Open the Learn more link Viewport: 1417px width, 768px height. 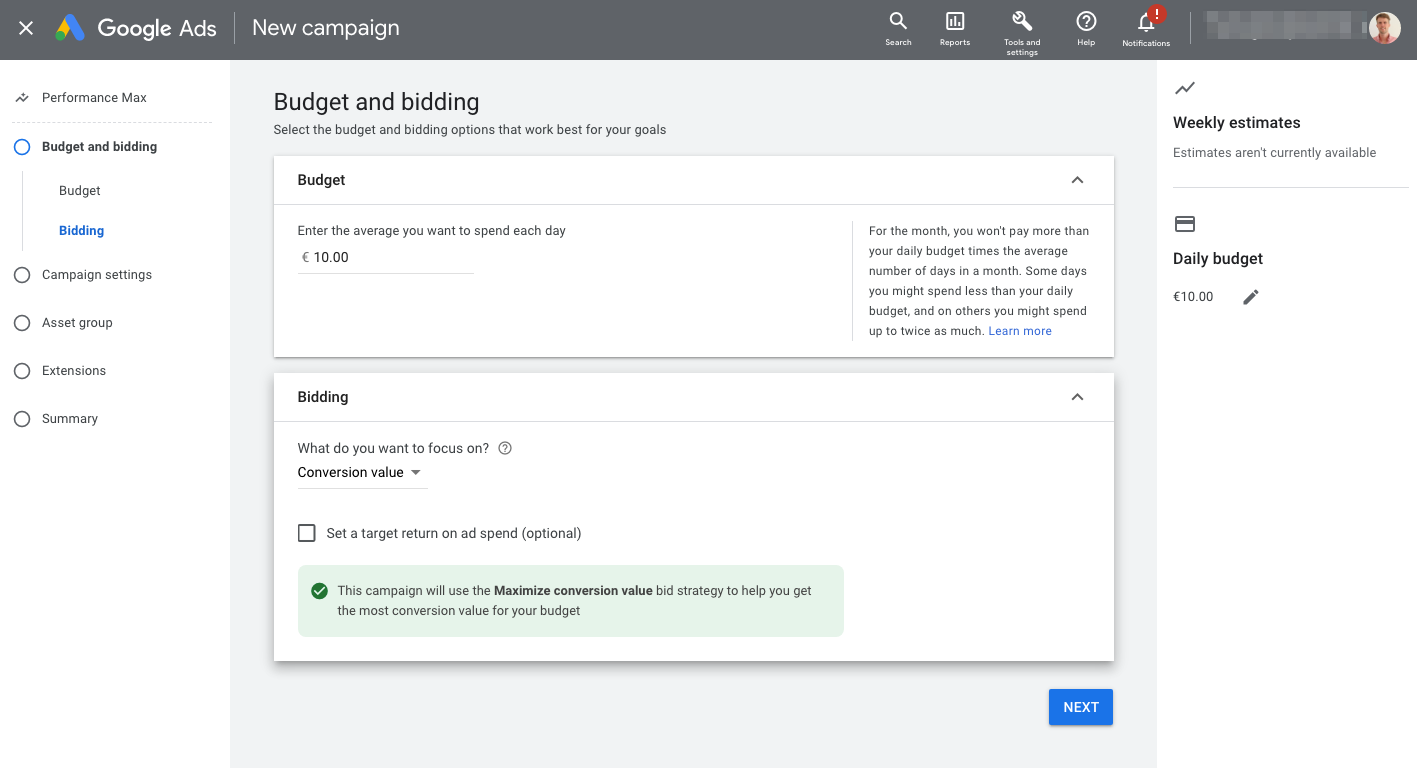coord(1019,331)
